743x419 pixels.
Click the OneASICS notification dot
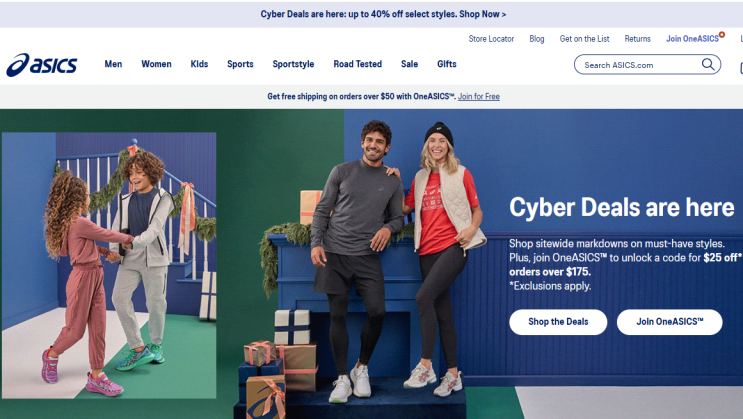[722, 34]
